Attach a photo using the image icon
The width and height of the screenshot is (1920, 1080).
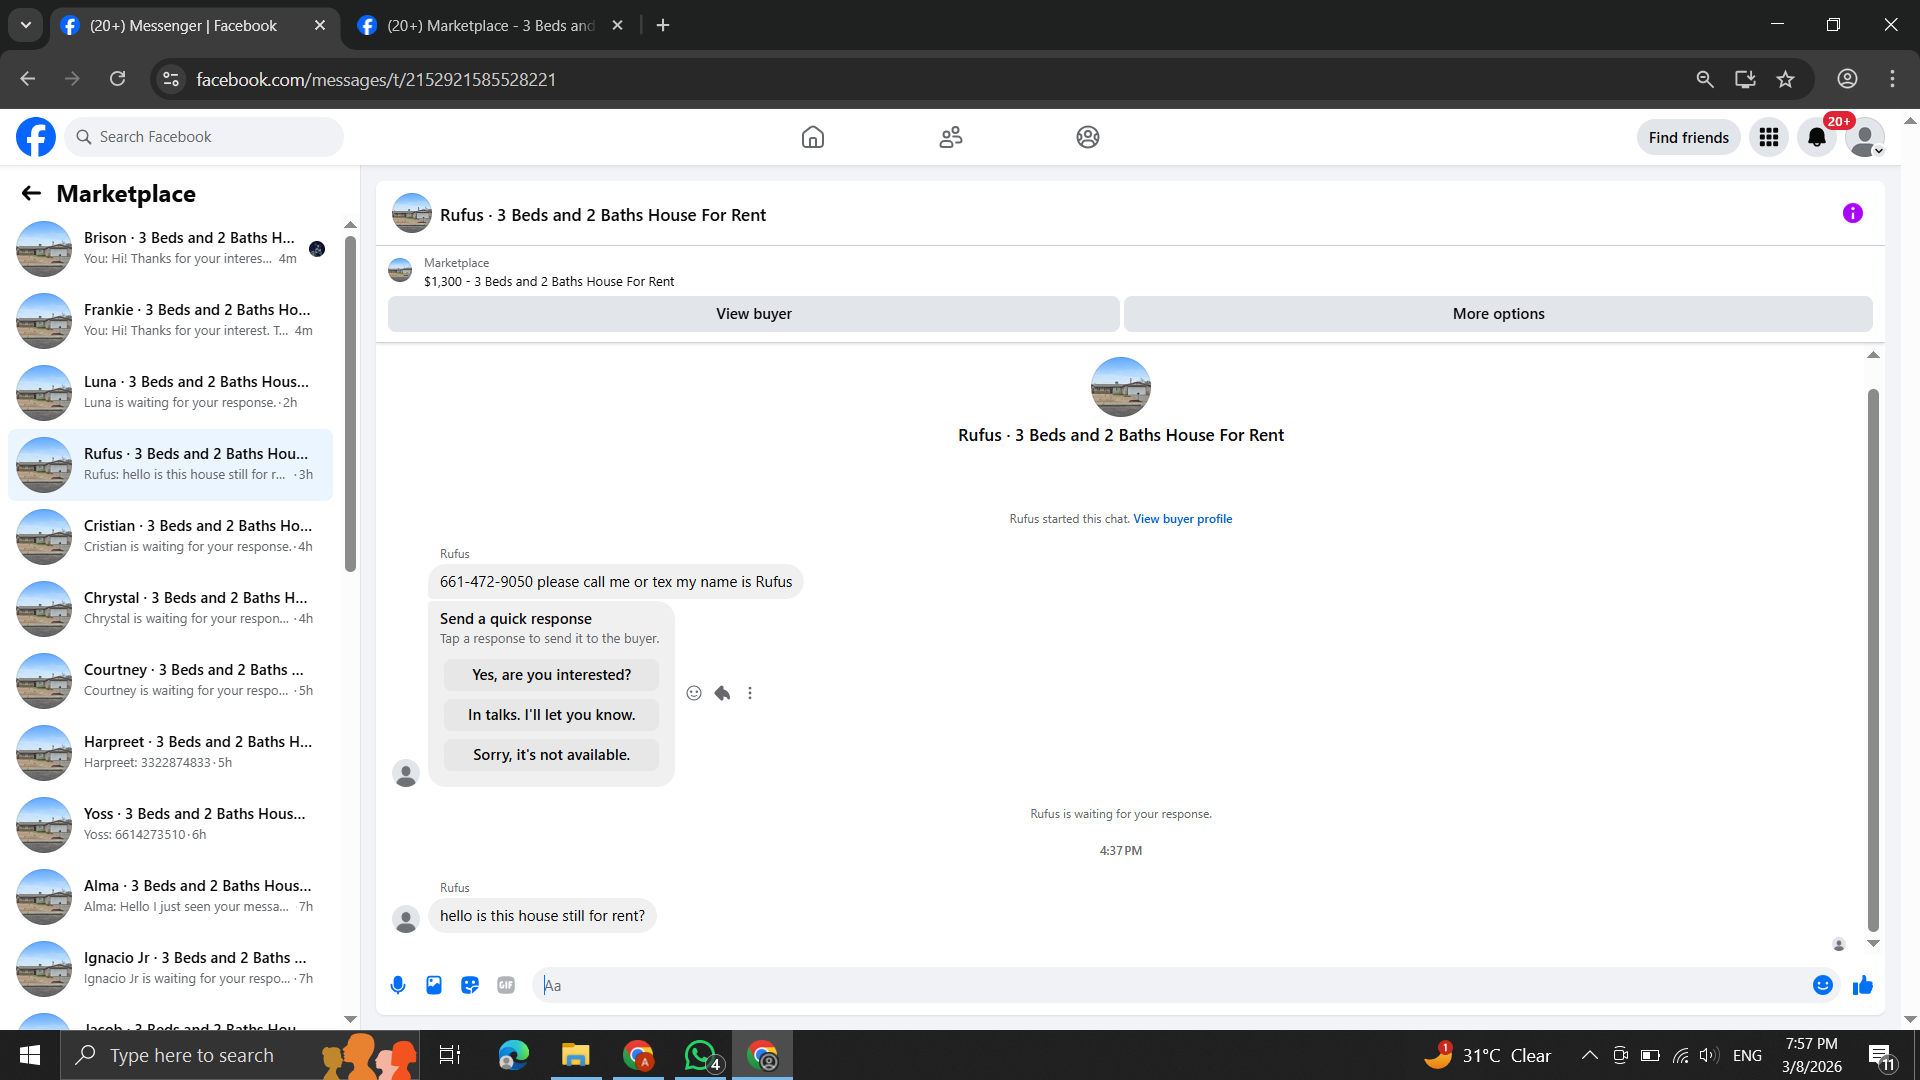click(x=434, y=985)
